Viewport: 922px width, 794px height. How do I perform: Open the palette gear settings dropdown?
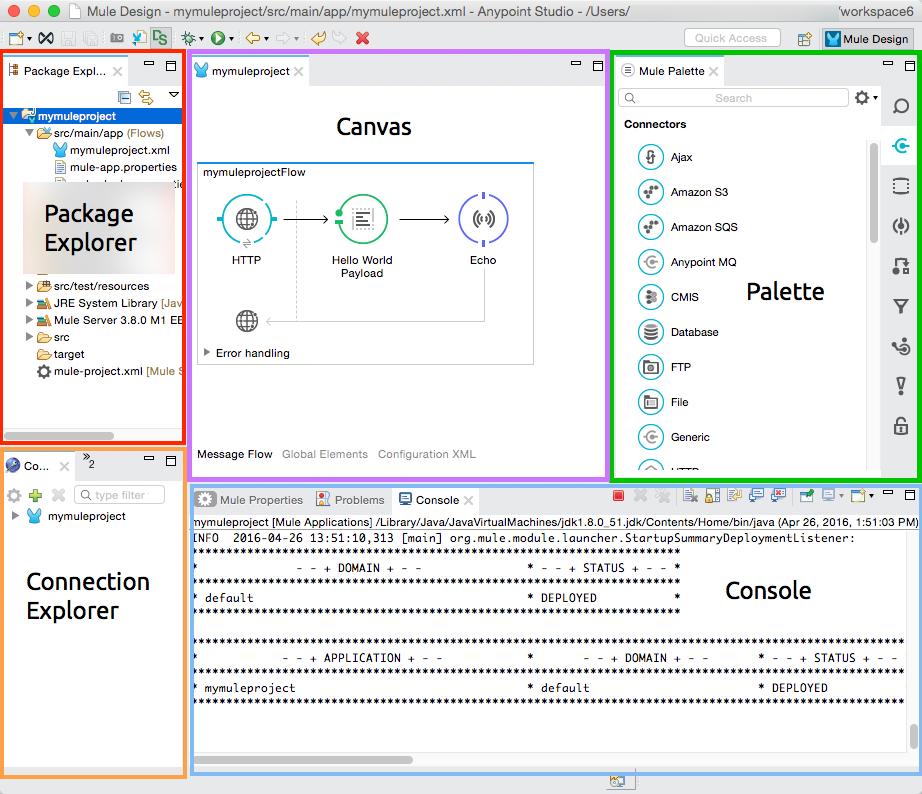(x=866, y=98)
